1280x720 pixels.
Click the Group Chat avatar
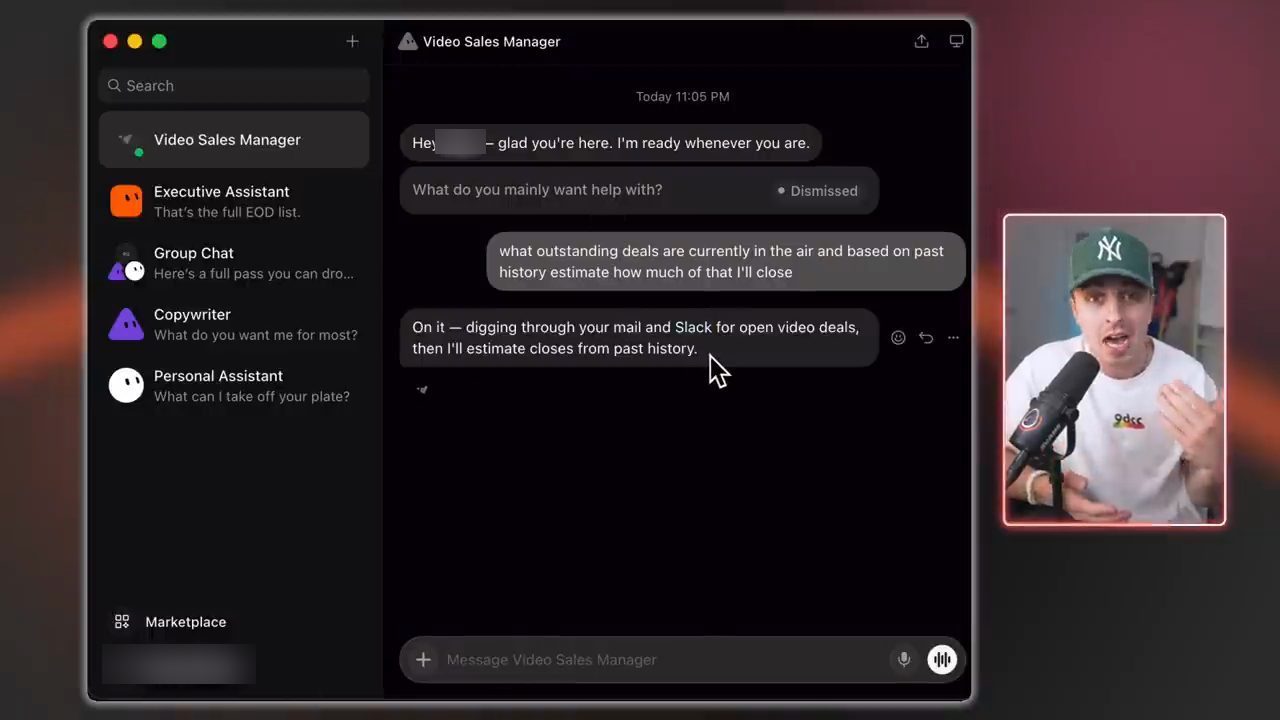[x=126, y=263]
